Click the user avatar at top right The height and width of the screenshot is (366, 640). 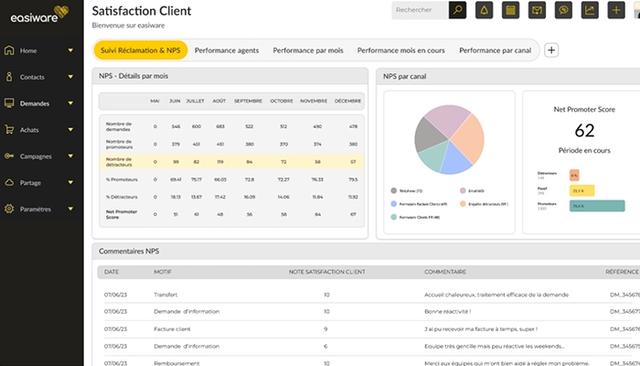tap(637, 10)
